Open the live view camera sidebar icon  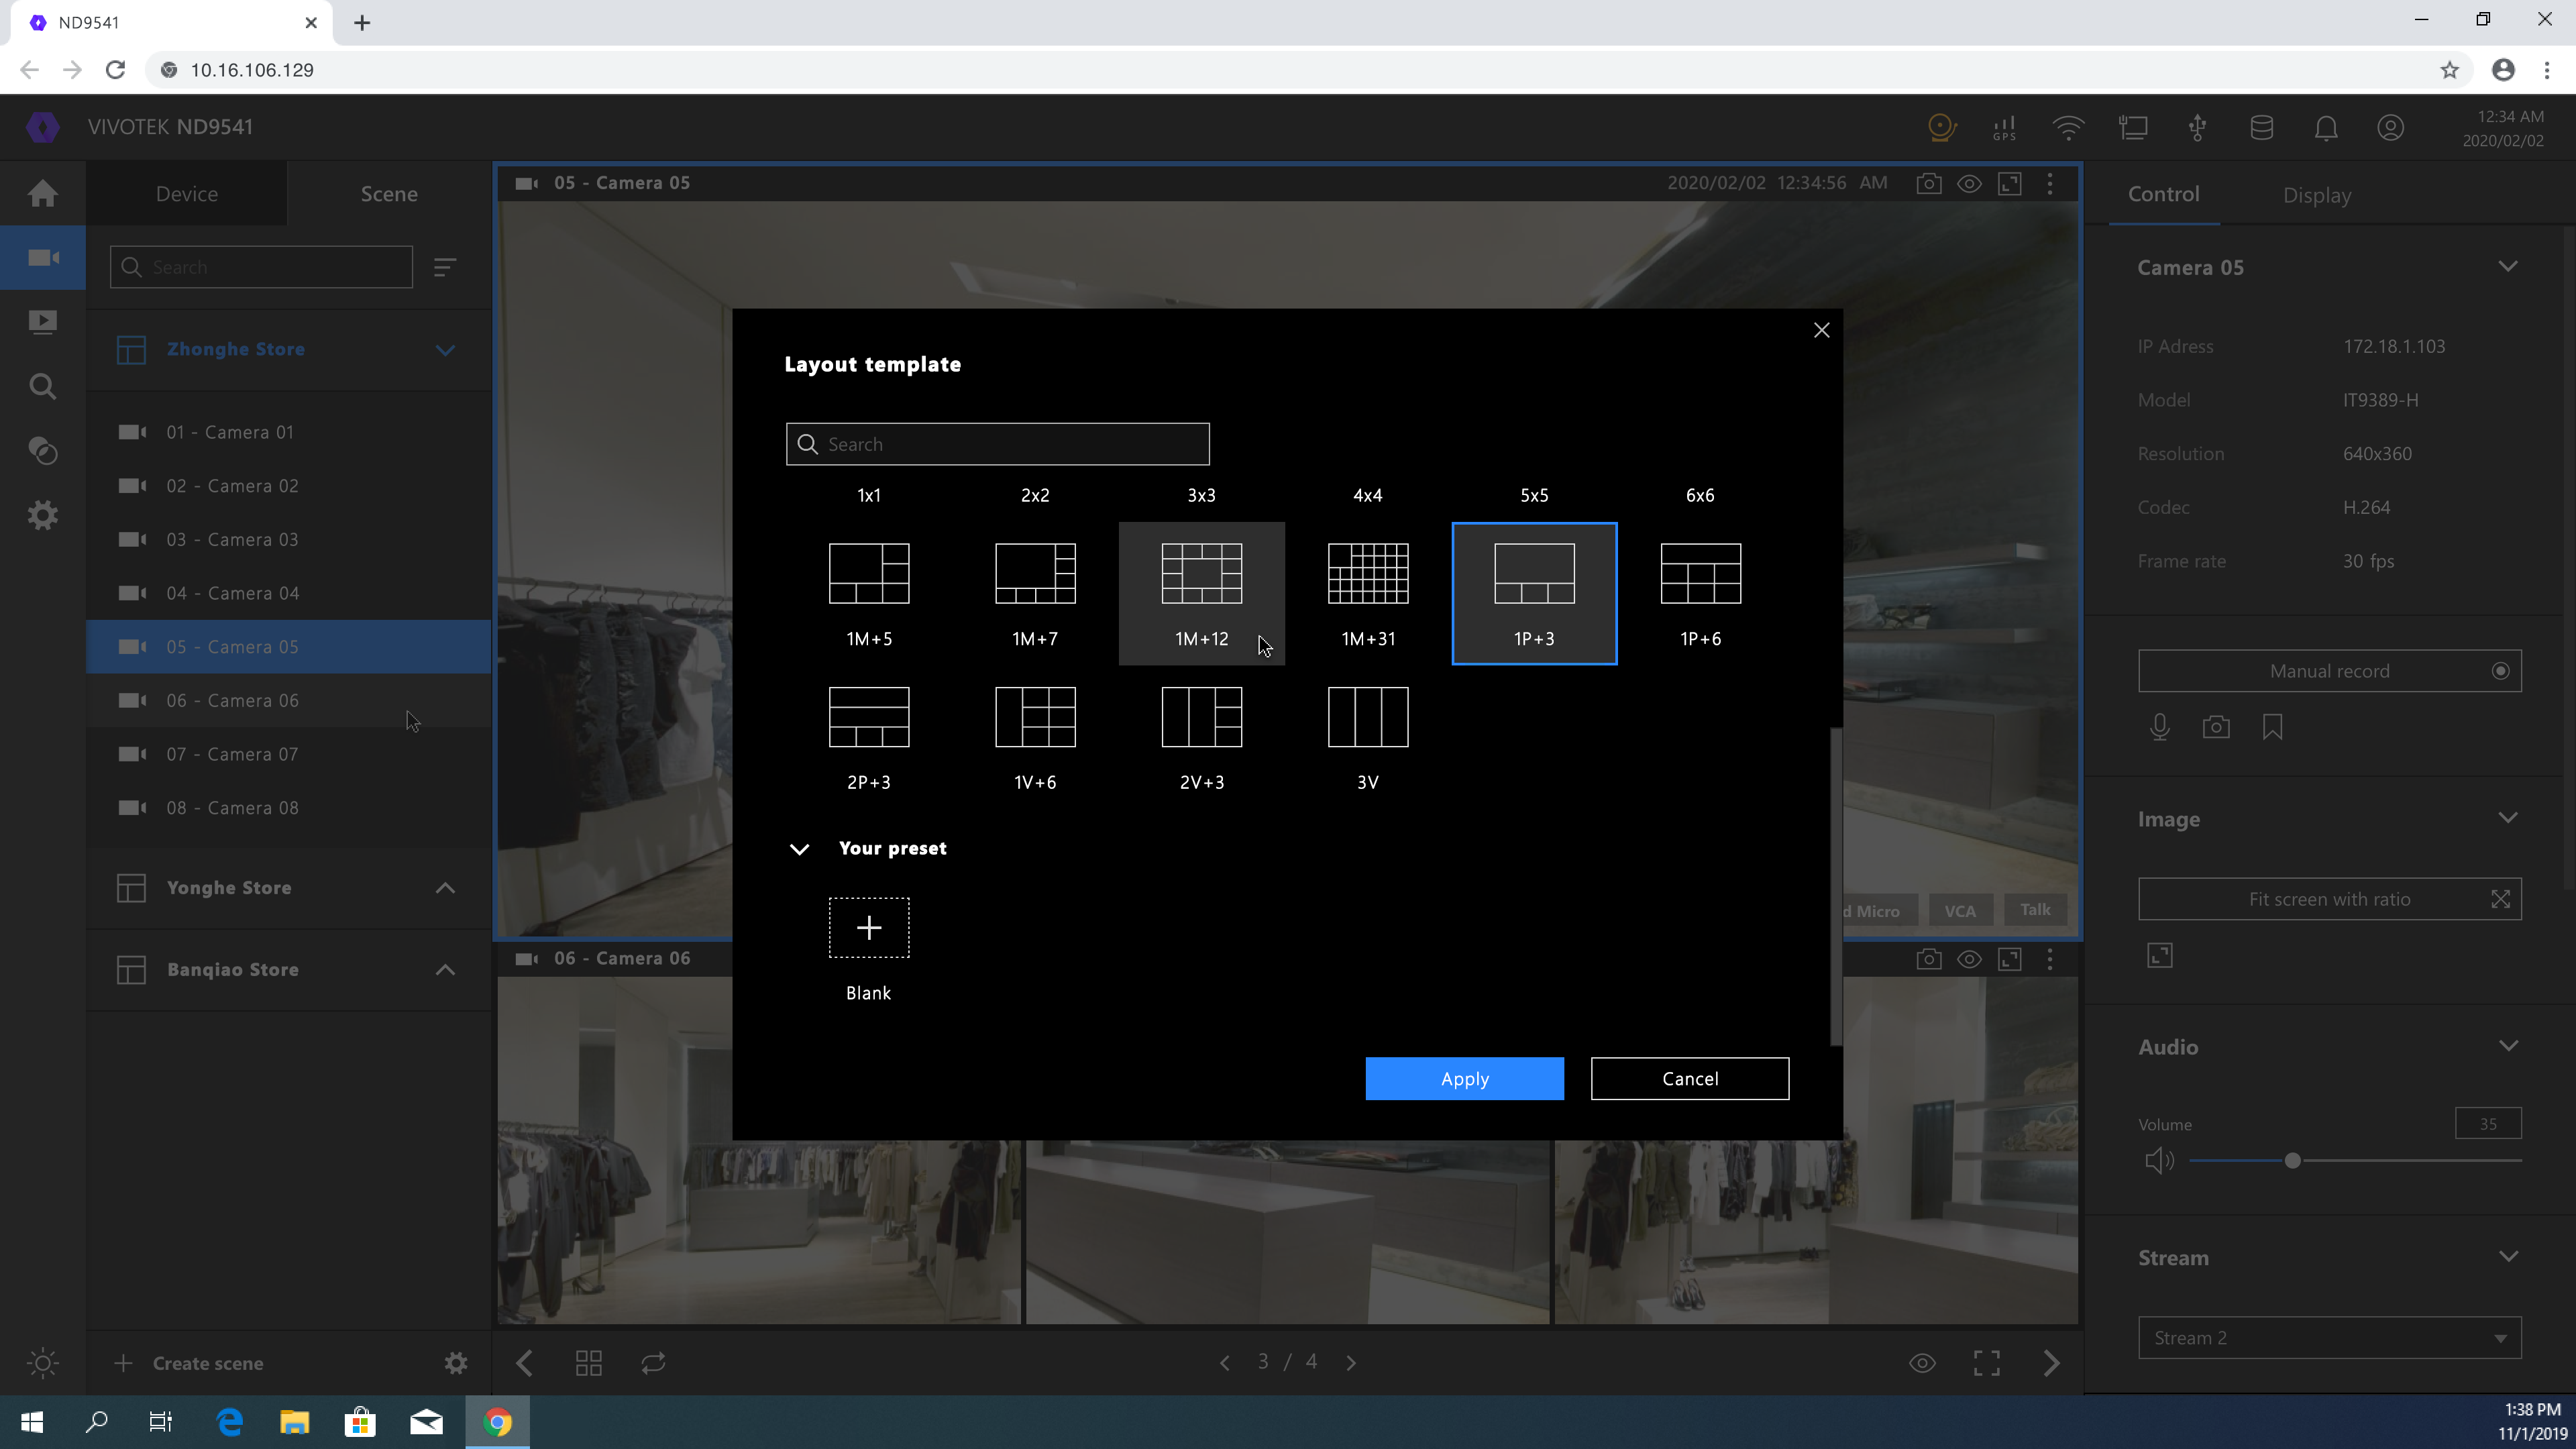tap(42, 258)
